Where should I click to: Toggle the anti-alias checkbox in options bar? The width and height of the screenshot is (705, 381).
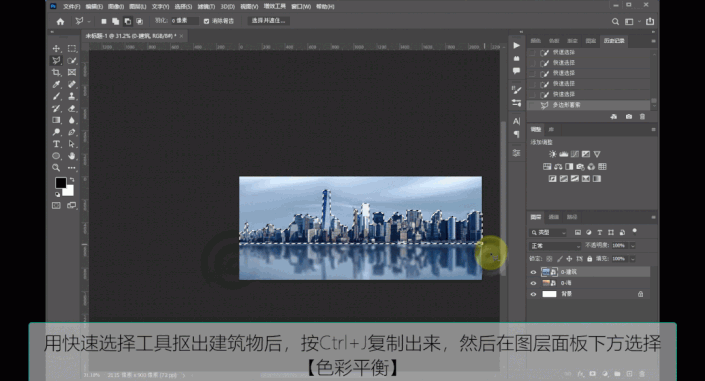[x=206, y=21]
